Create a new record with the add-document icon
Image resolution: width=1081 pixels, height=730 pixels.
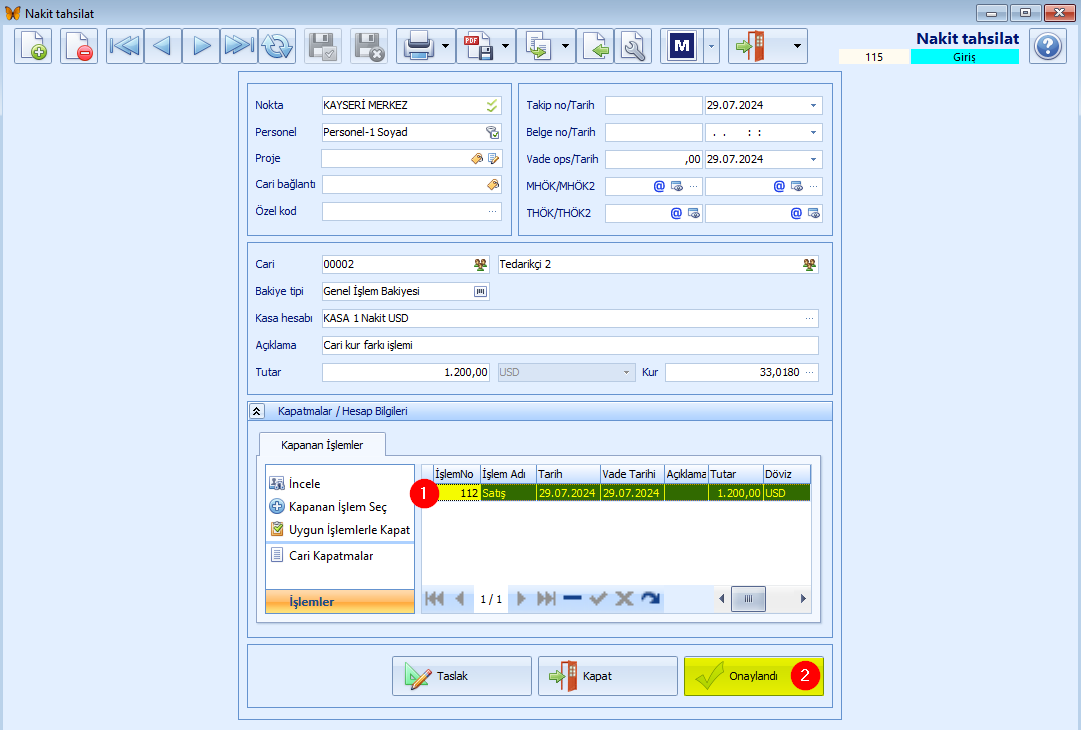(32, 46)
